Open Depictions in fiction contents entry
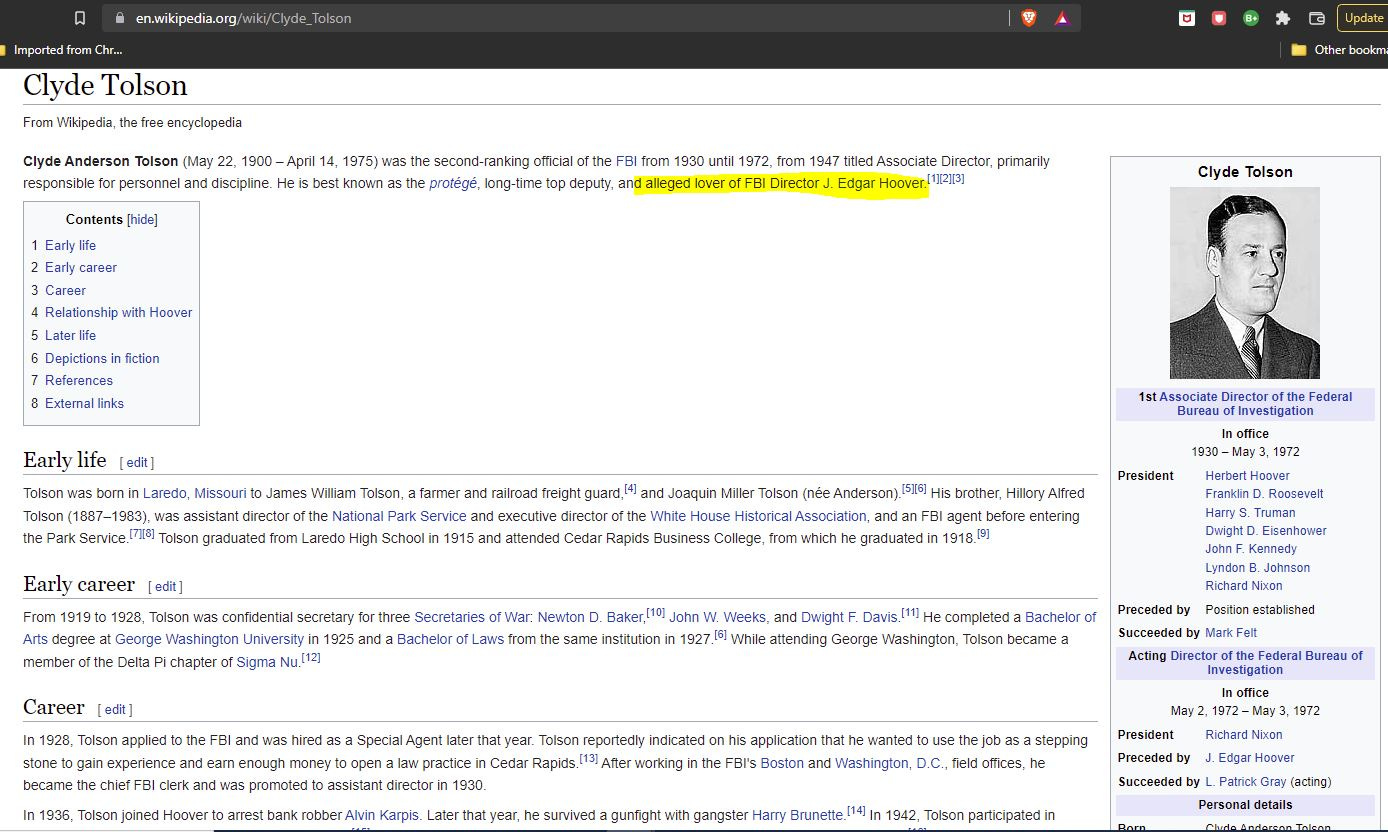Image resolution: width=1388 pixels, height=832 pixels. (102, 358)
